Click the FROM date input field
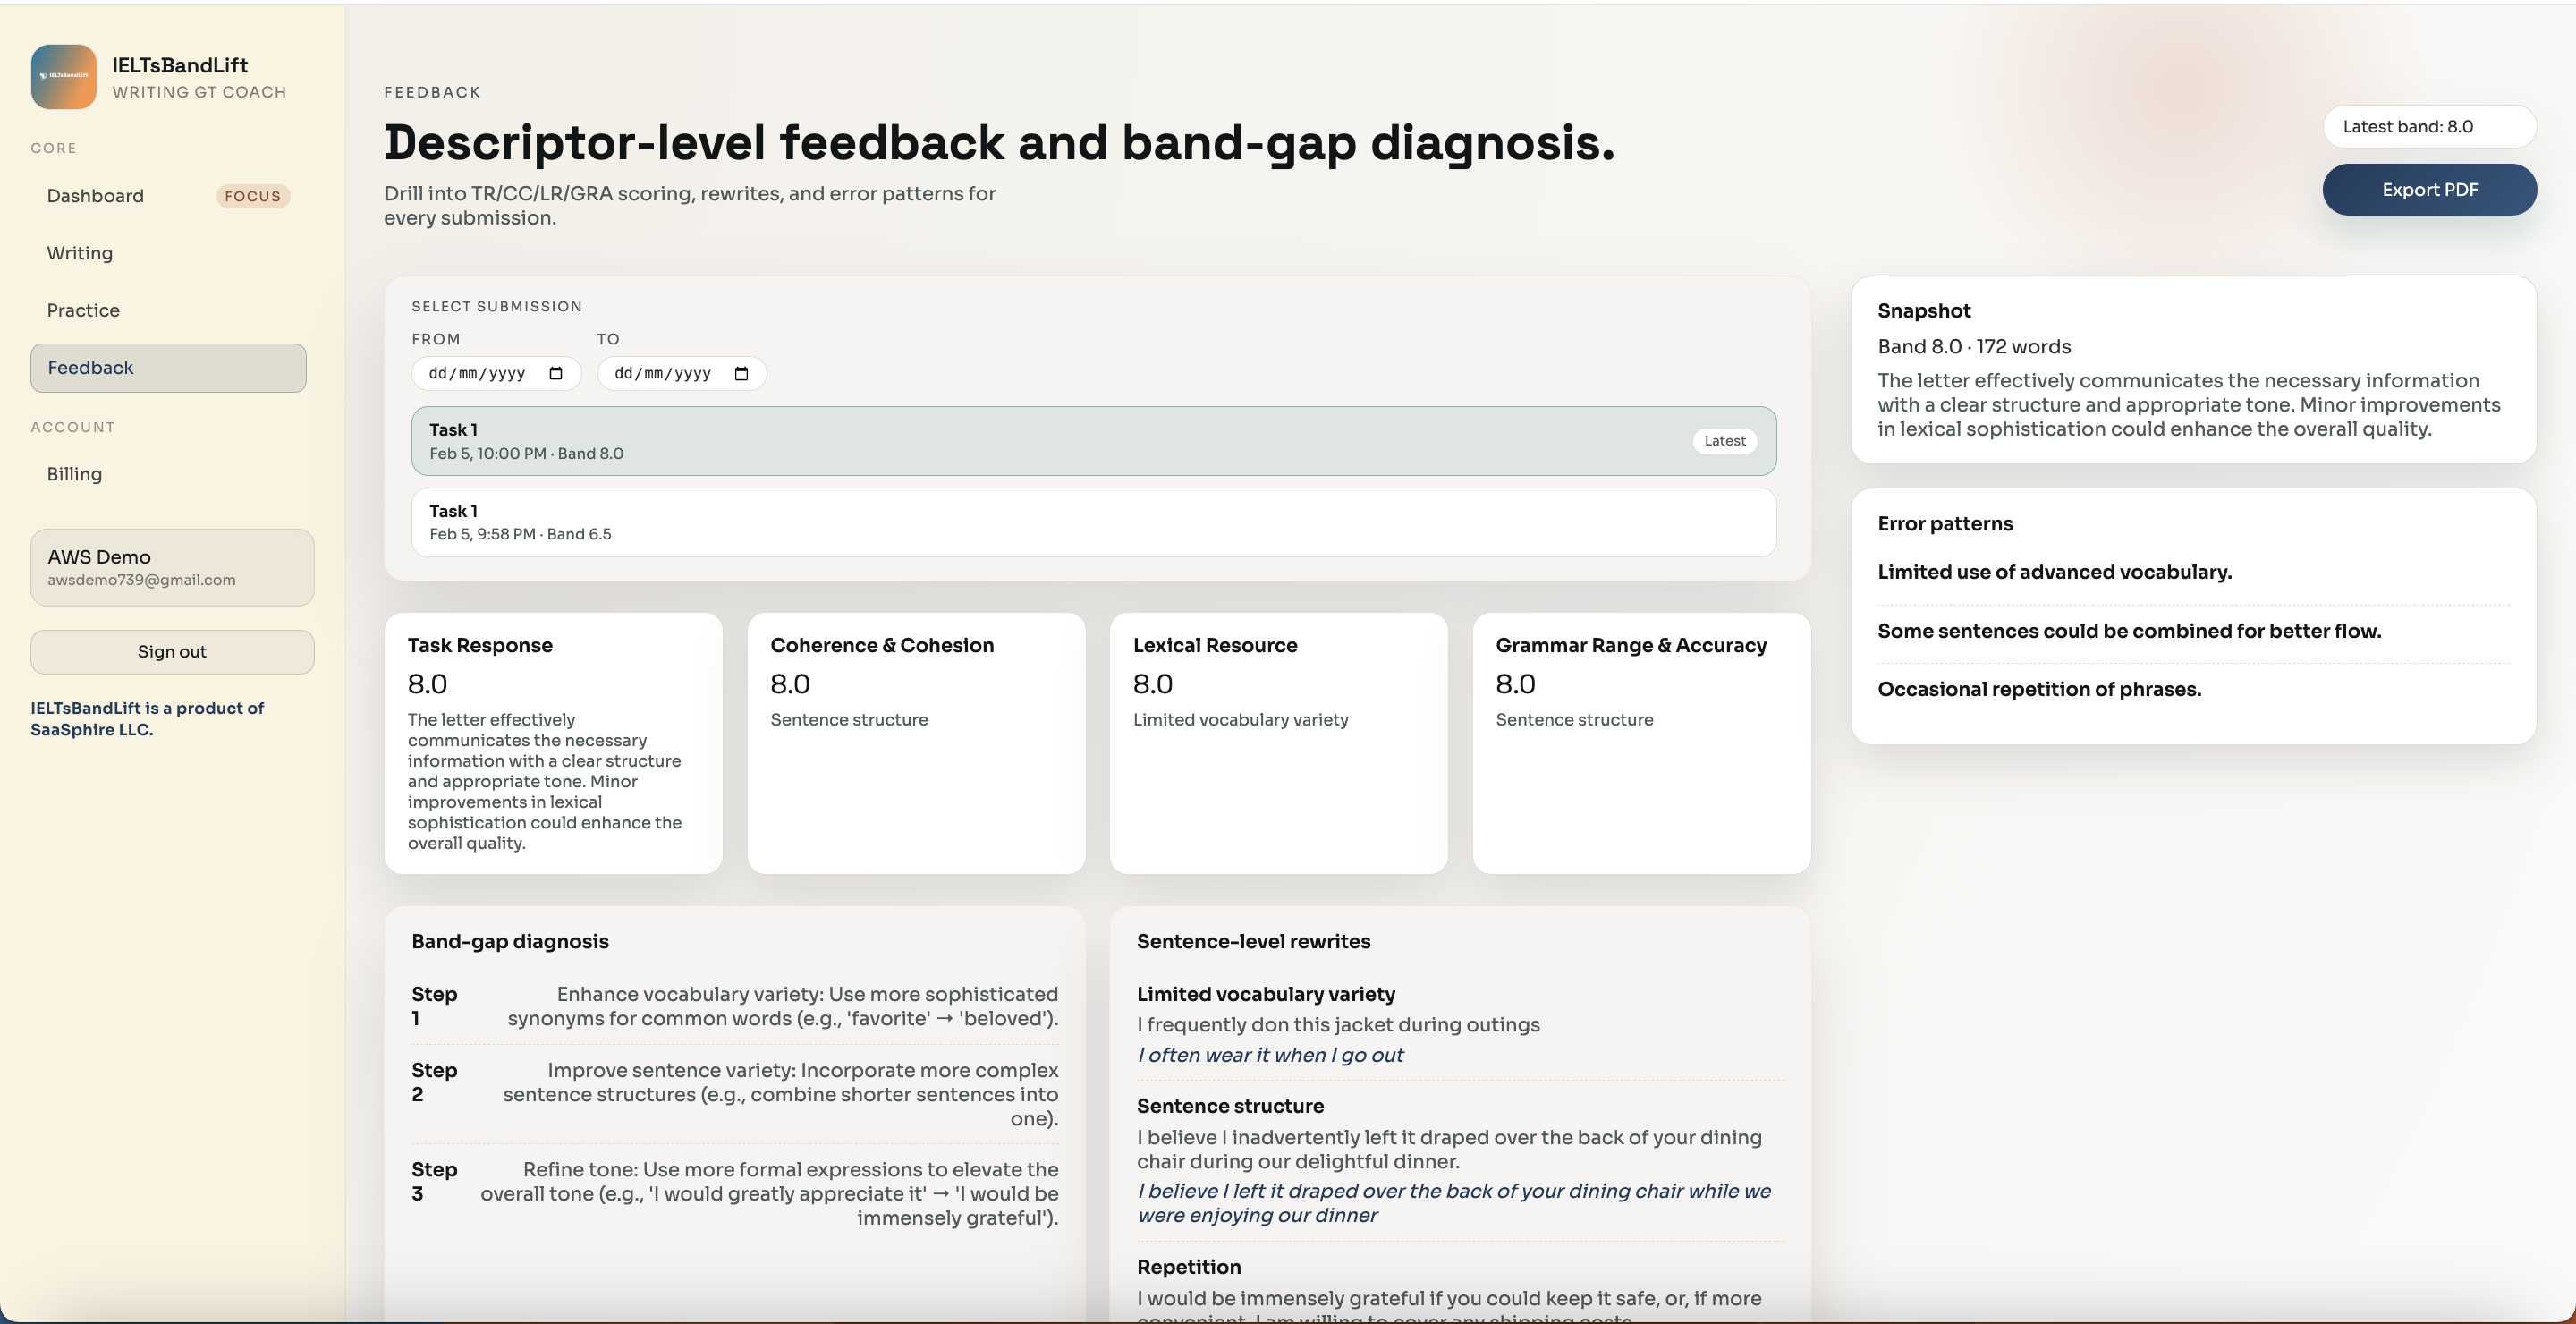This screenshot has height=1324, width=2576. pos(480,373)
